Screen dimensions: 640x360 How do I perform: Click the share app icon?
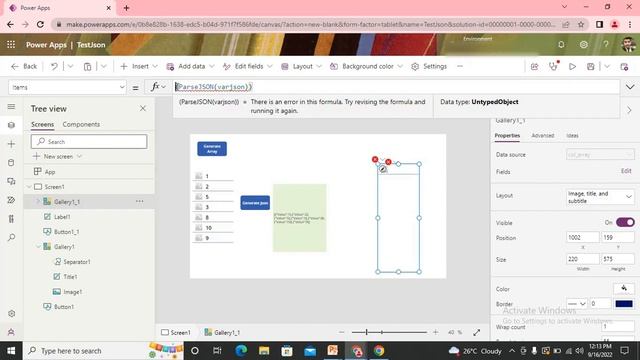coord(534,66)
